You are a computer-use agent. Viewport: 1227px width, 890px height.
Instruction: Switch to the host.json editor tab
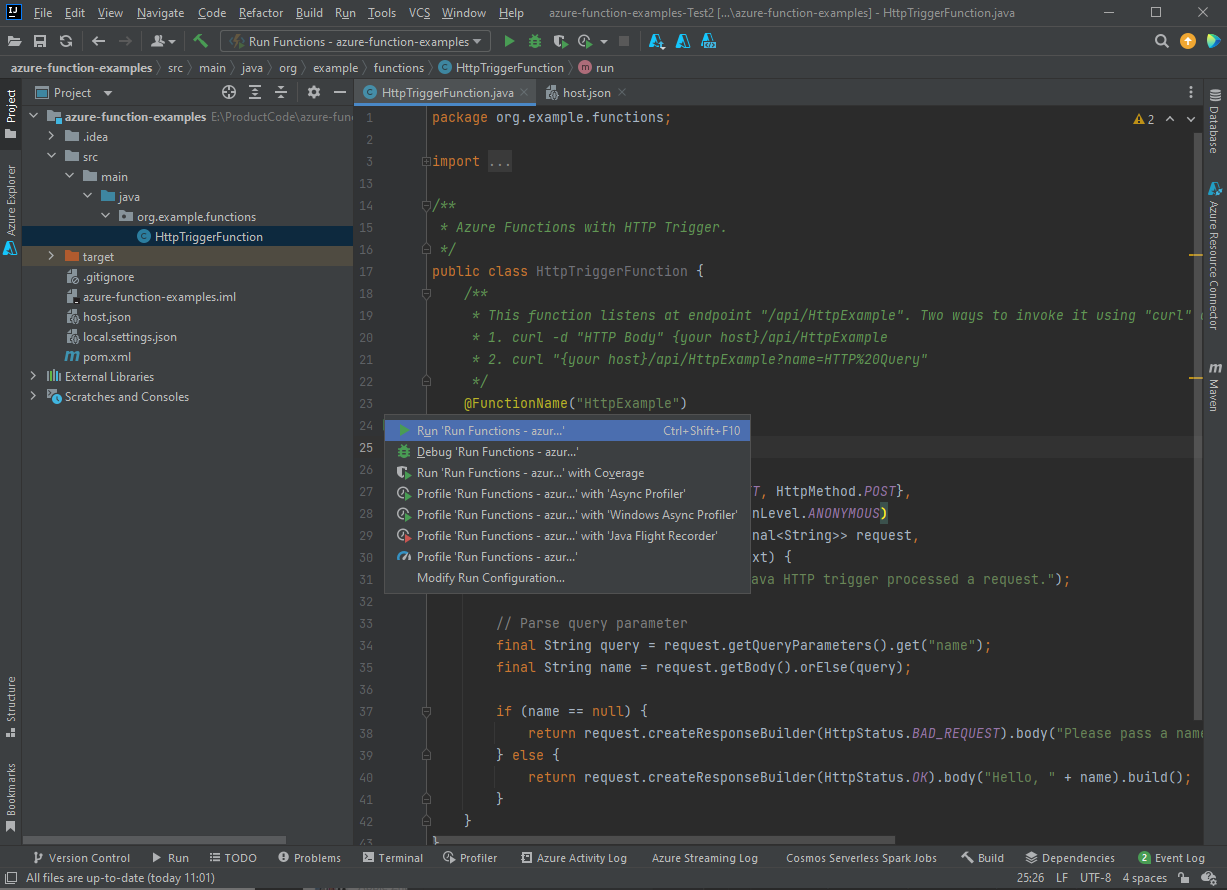(x=586, y=93)
